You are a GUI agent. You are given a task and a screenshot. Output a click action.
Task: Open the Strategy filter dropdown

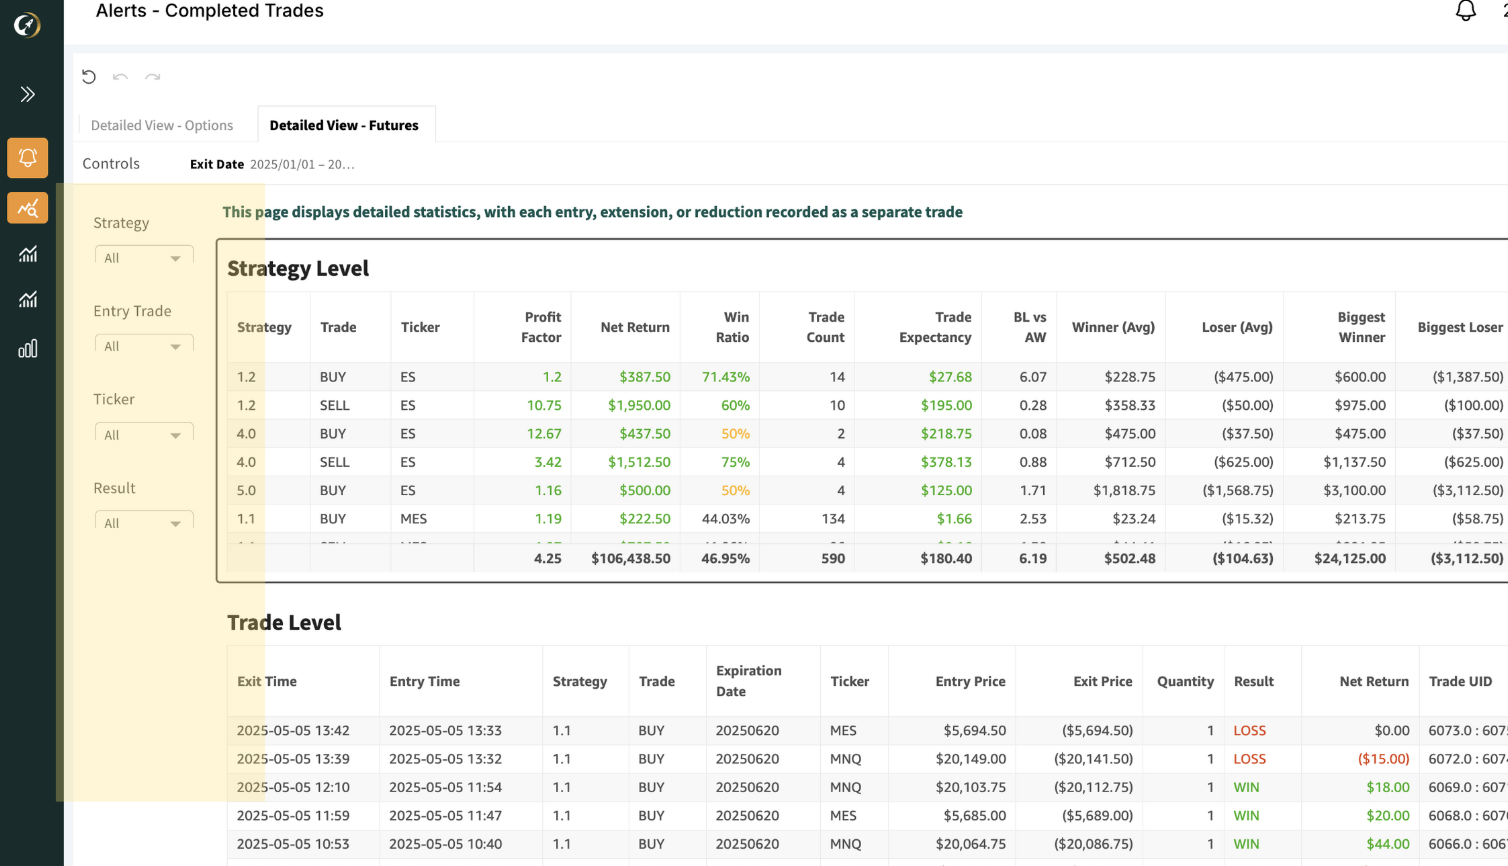pyautogui.click(x=144, y=258)
